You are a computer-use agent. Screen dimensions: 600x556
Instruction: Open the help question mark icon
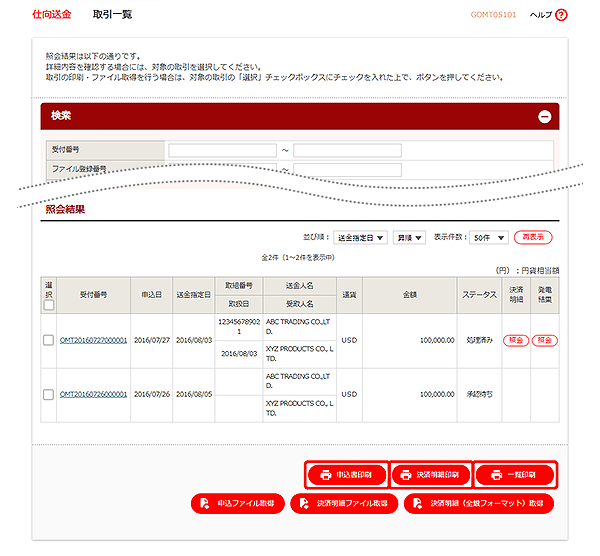[x=561, y=15]
